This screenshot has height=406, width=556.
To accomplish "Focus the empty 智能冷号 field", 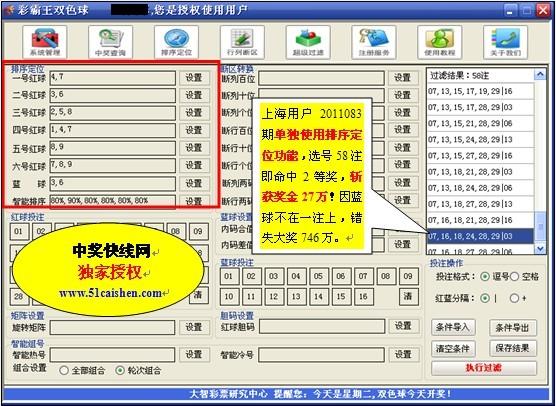I will [x=321, y=354].
